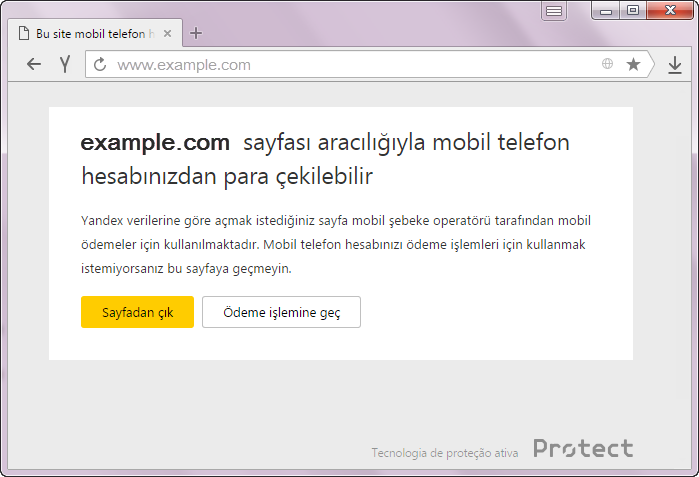Click the bold 'example.com' heading text
This screenshot has height=477, width=699.
coord(155,143)
